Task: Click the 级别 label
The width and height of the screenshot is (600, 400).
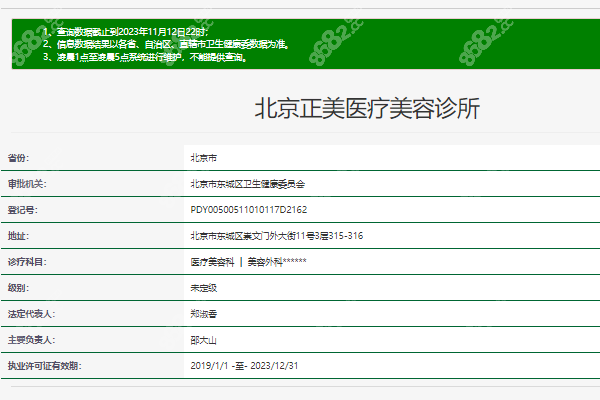Action: (18, 288)
